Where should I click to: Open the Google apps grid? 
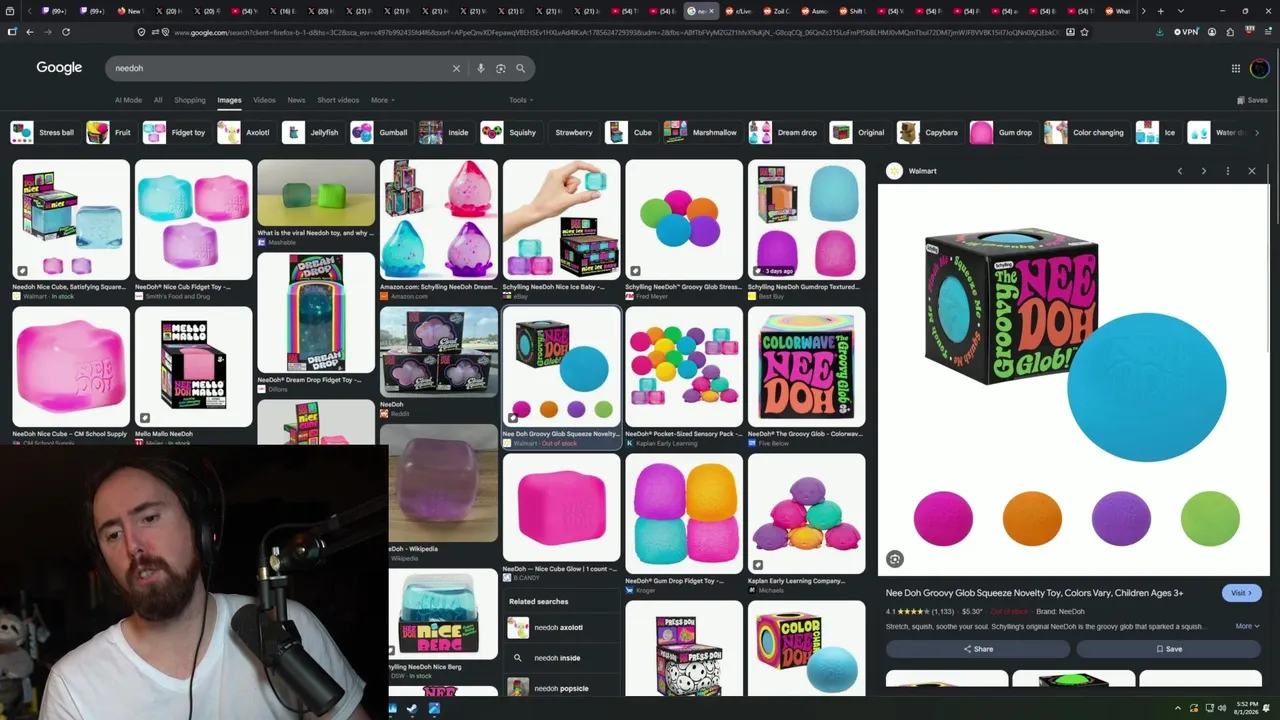tap(1236, 68)
